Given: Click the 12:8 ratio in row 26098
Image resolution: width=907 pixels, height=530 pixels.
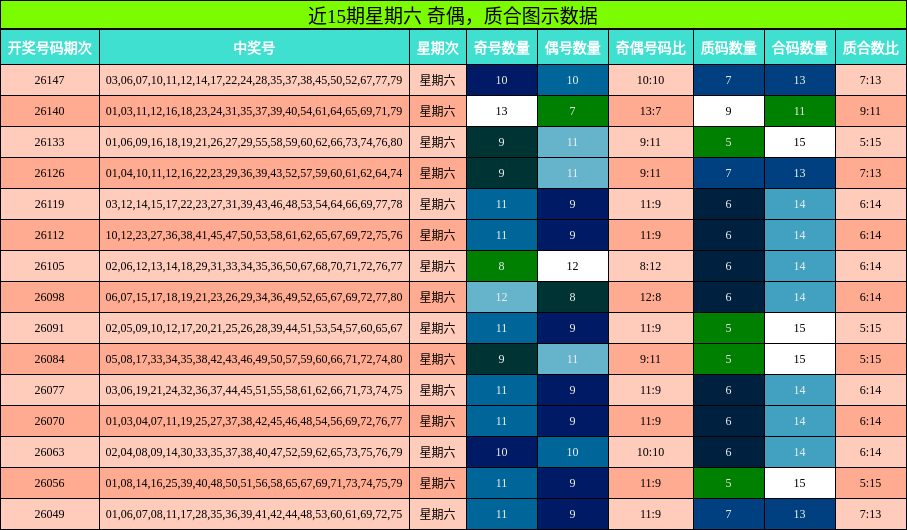Looking at the screenshot, I should pyautogui.click(x=651, y=297).
